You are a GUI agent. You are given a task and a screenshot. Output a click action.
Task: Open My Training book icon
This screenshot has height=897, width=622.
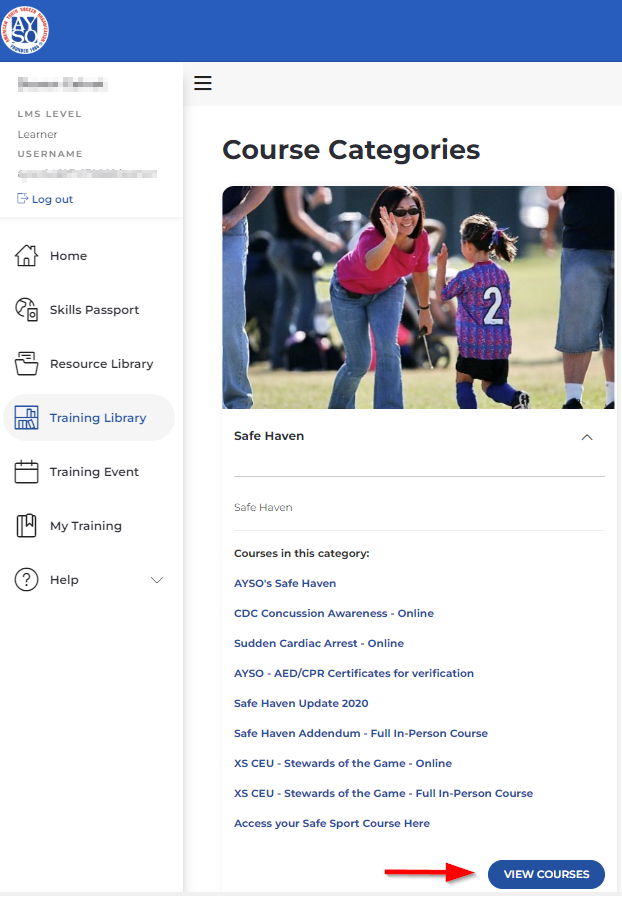[x=26, y=526]
